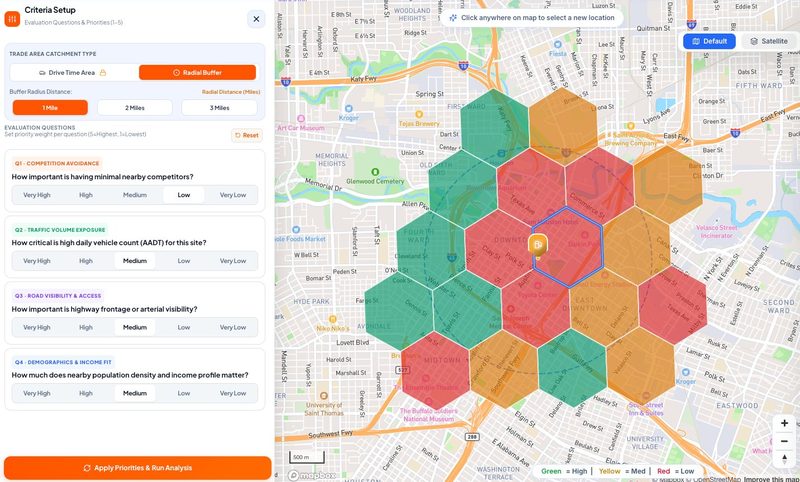Set competition avoidance to High
Screen dimensions: 800x482
[x=86, y=195]
